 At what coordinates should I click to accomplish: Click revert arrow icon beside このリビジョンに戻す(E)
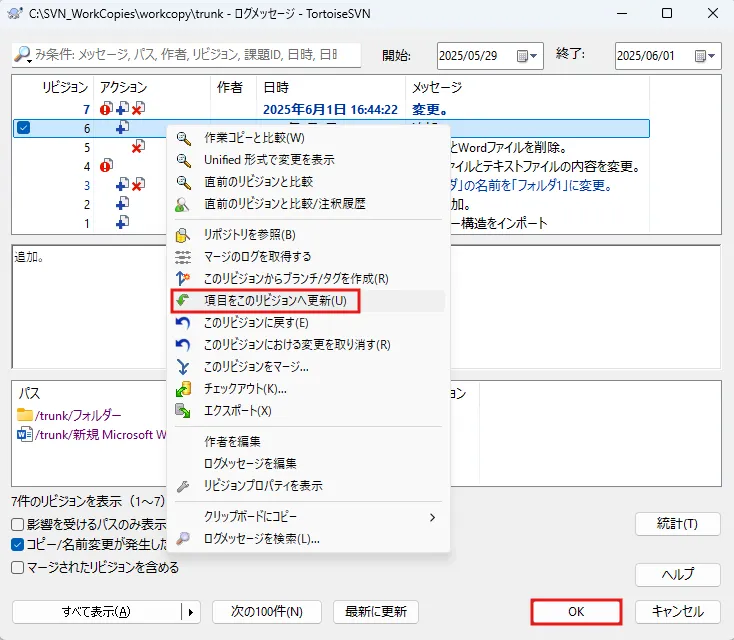point(183,323)
